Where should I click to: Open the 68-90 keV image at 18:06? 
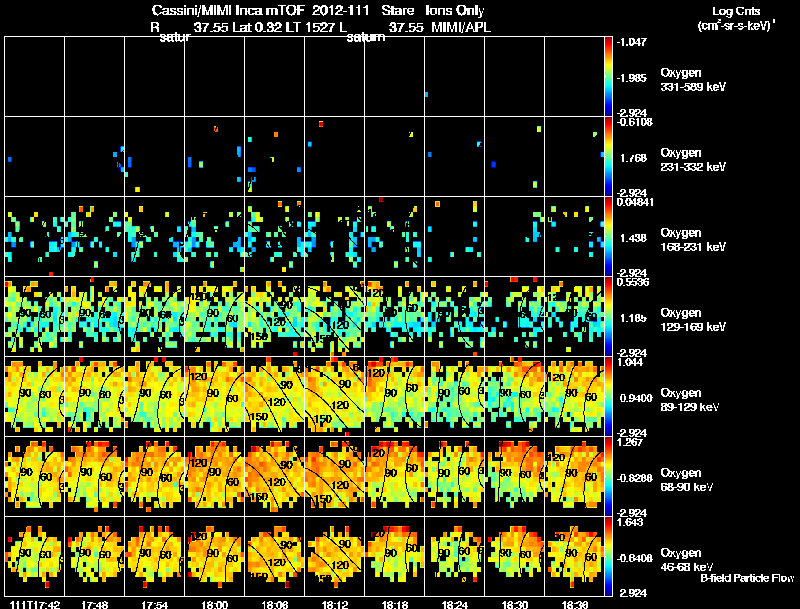click(274, 476)
